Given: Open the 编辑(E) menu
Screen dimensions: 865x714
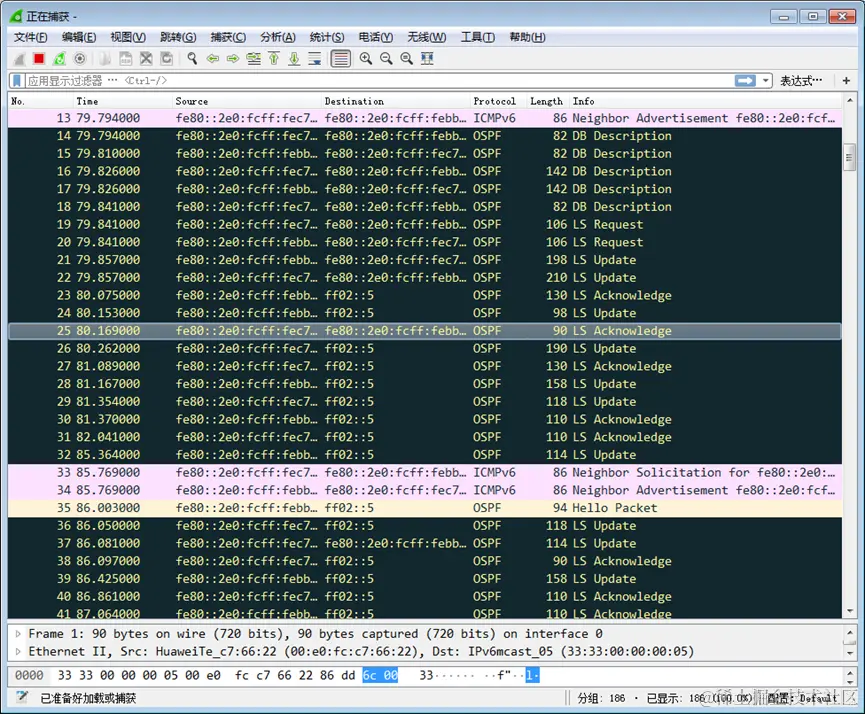Looking at the screenshot, I should [x=79, y=37].
